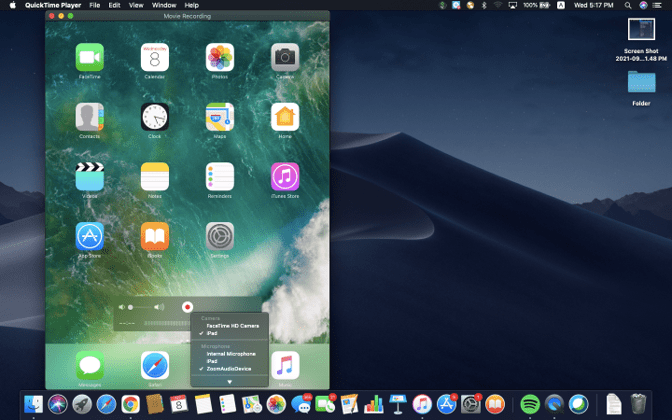The height and width of the screenshot is (420, 672).
Task: Expand more options with the popup's down arrow
Action: (x=229, y=381)
